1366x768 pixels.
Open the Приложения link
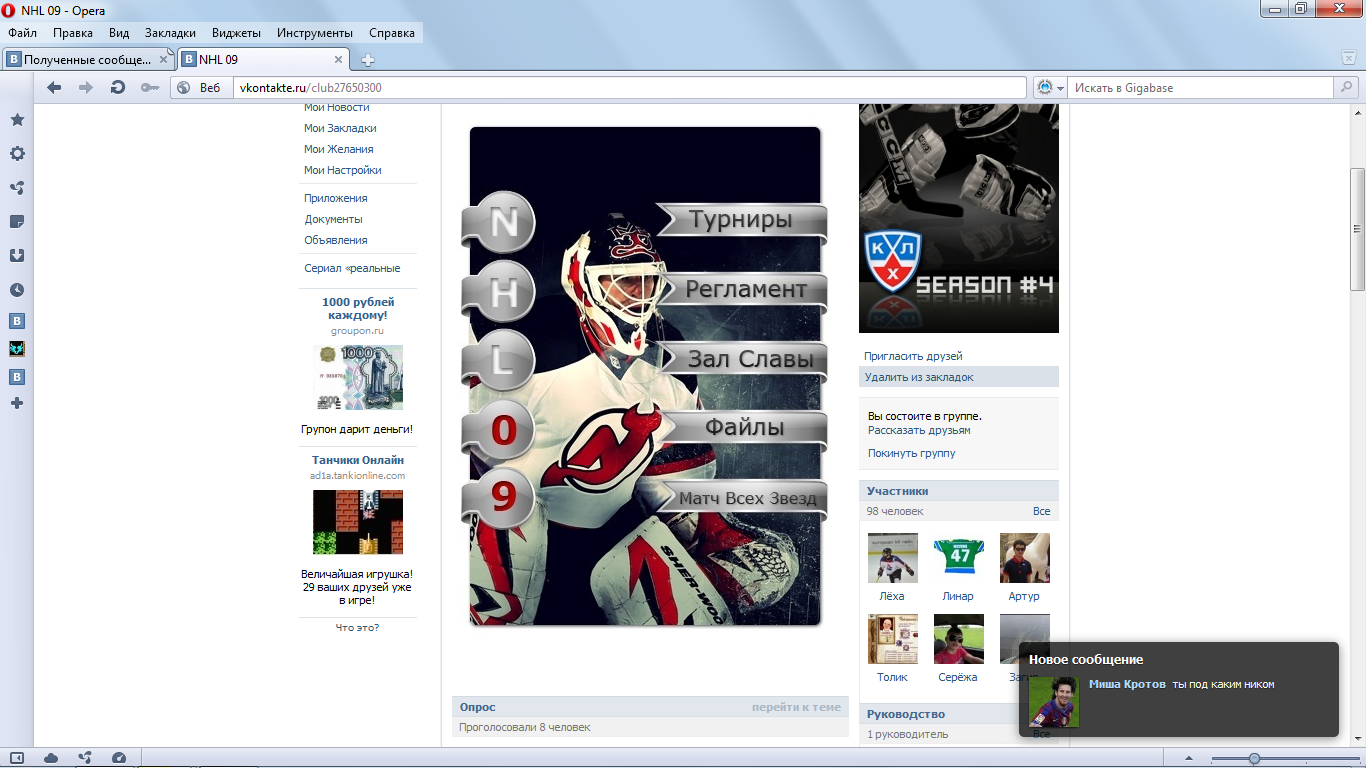tap(336, 198)
